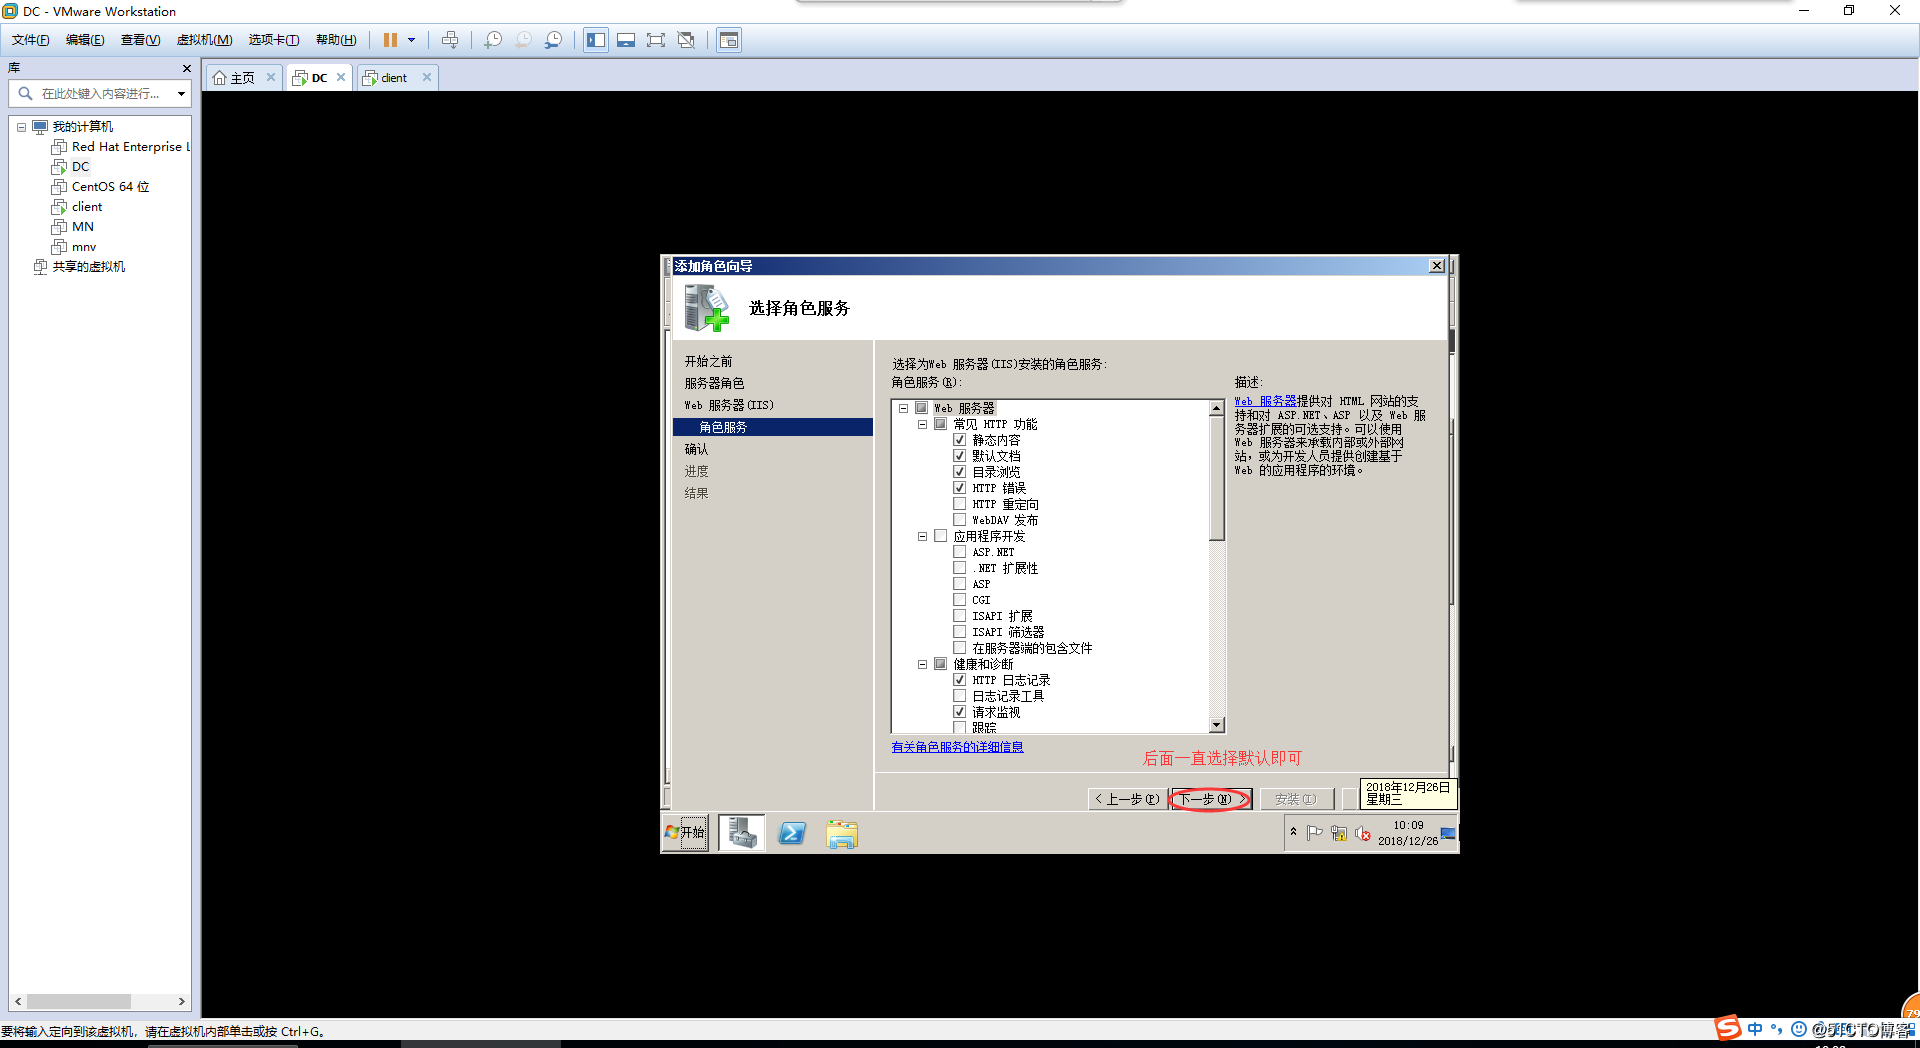Image resolution: width=1920 pixels, height=1048 pixels.
Task: Click the role services scrollbar thumb
Action: [1217, 478]
